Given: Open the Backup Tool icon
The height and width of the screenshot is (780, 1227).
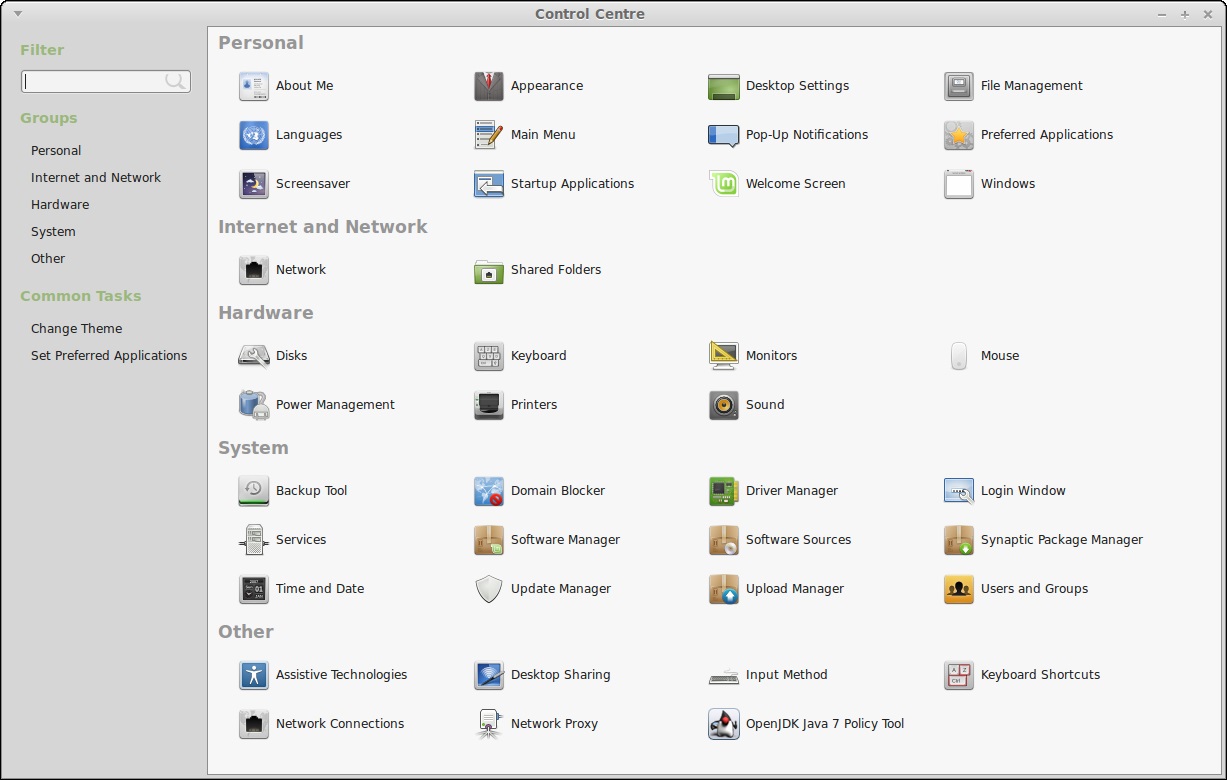Looking at the screenshot, I should 254,491.
